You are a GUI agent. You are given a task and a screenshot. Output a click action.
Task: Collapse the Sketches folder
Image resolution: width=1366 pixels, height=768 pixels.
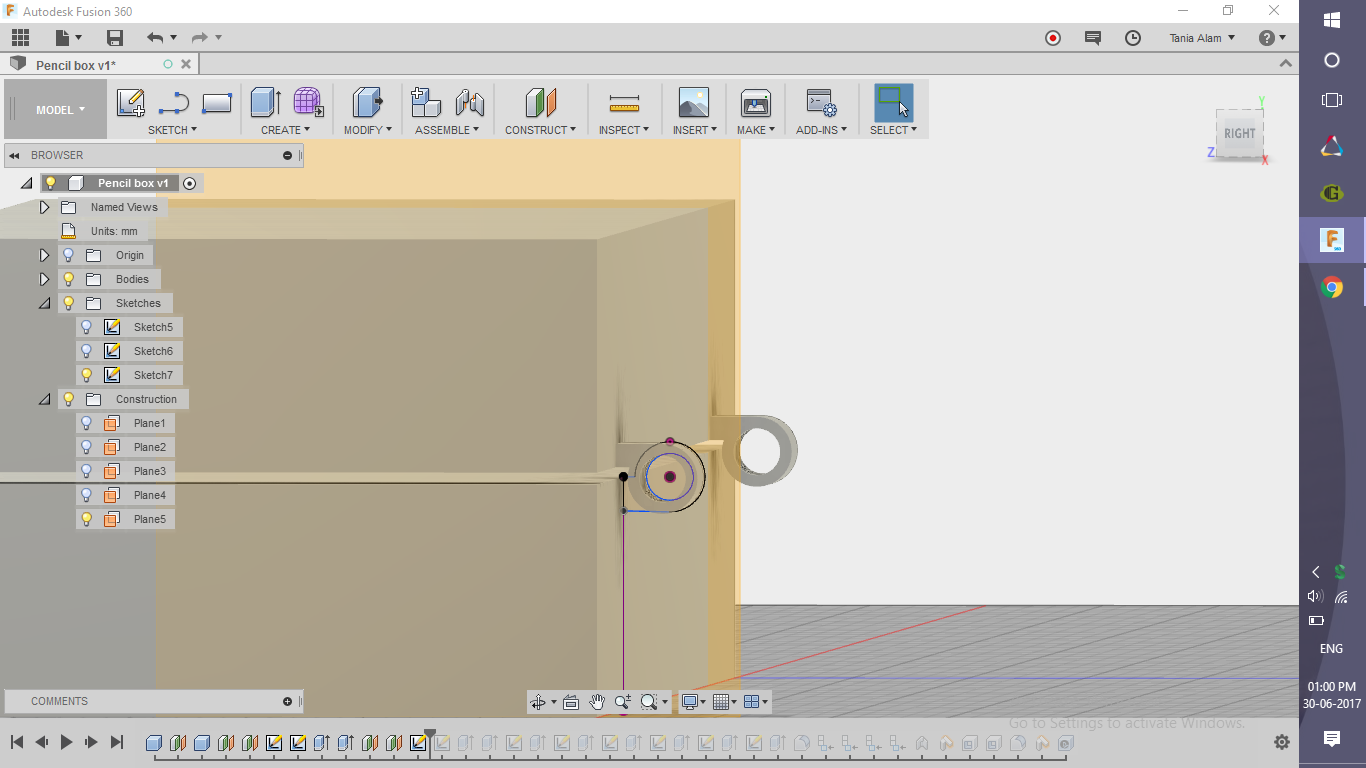click(x=44, y=303)
